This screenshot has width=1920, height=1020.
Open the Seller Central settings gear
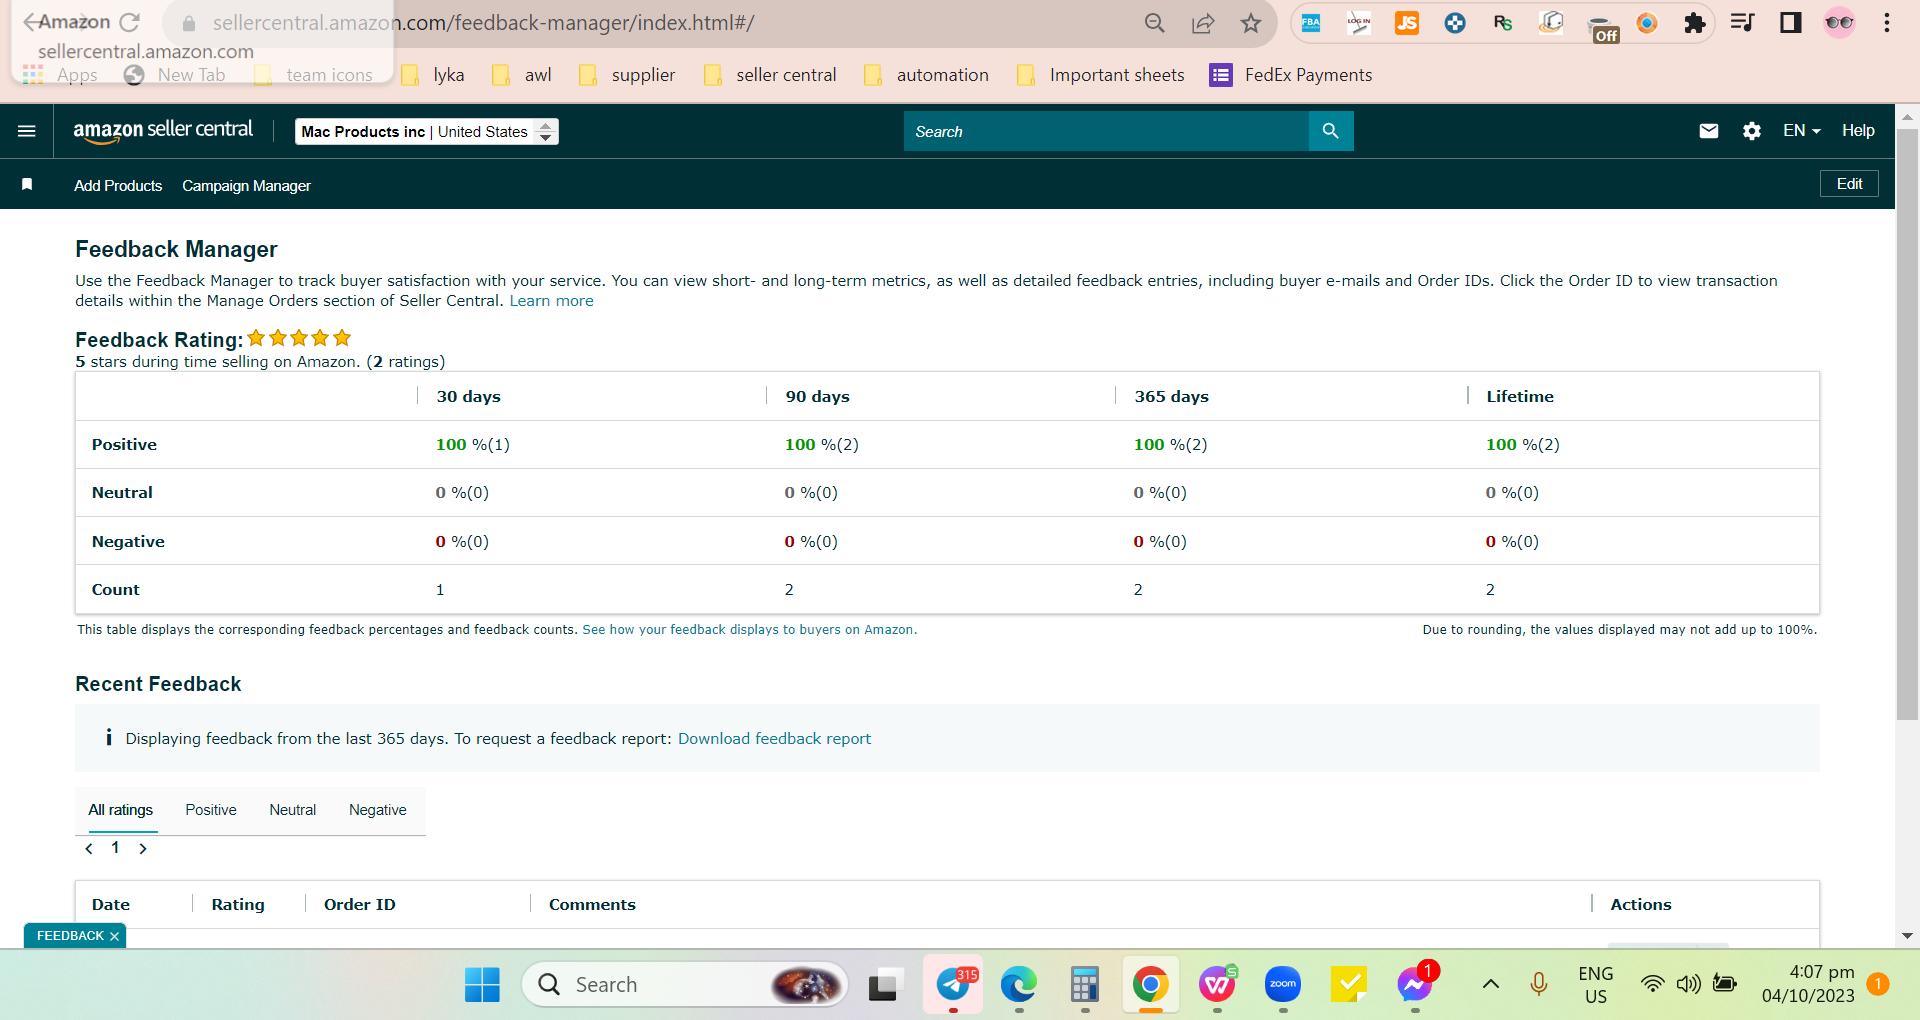[1752, 131]
